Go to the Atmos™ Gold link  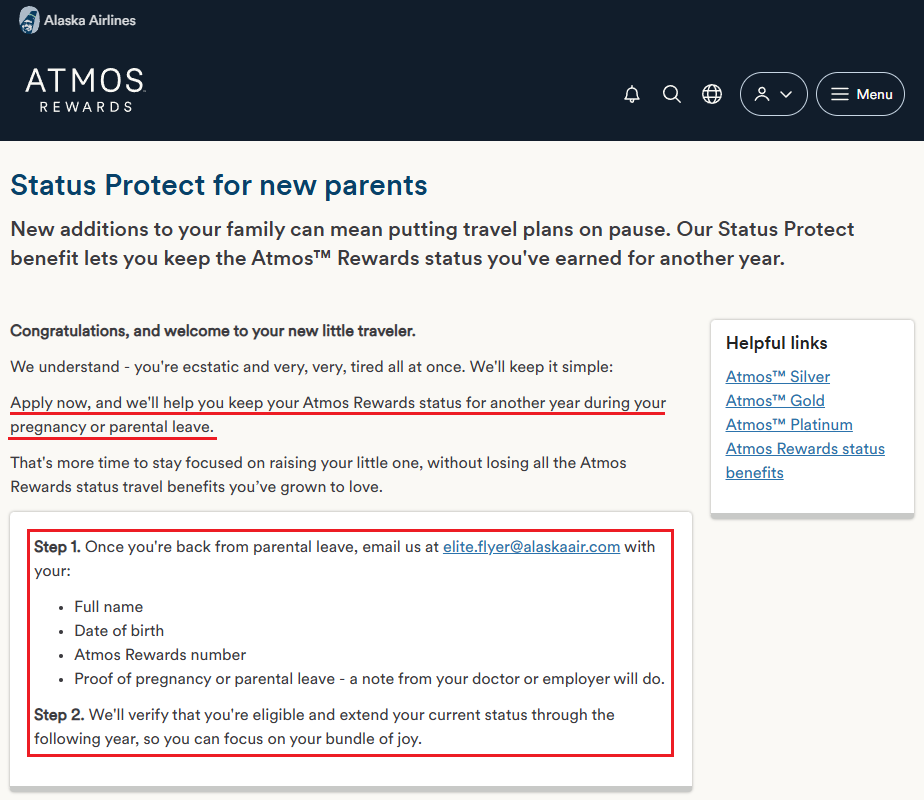point(775,401)
